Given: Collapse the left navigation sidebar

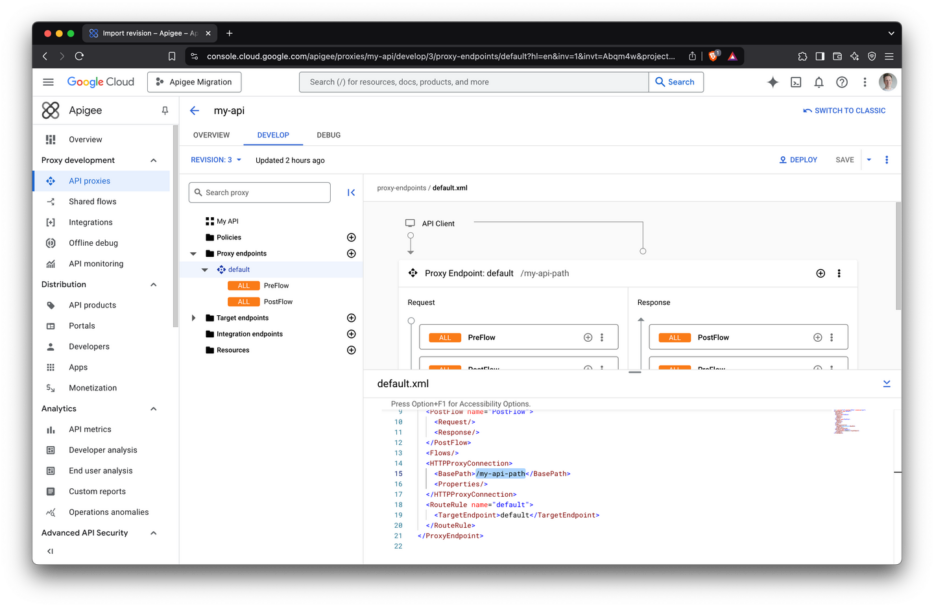Looking at the screenshot, I should [50, 551].
